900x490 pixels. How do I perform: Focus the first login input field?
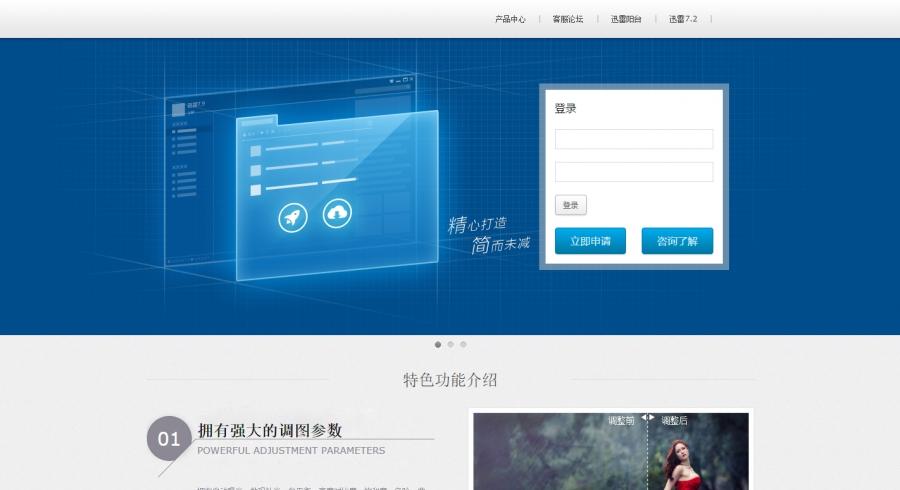[x=634, y=139]
